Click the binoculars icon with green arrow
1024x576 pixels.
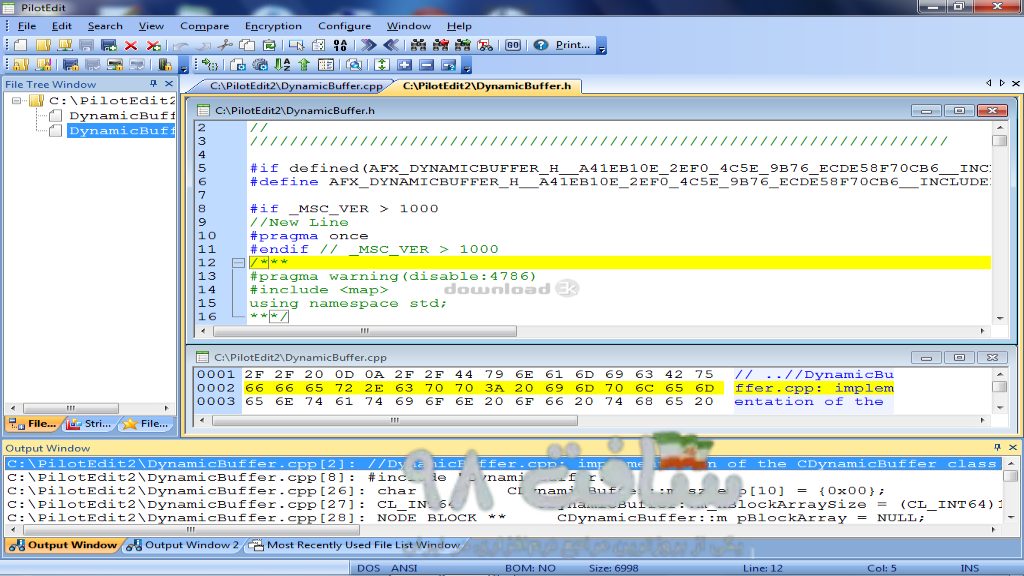[x=463, y=45]
